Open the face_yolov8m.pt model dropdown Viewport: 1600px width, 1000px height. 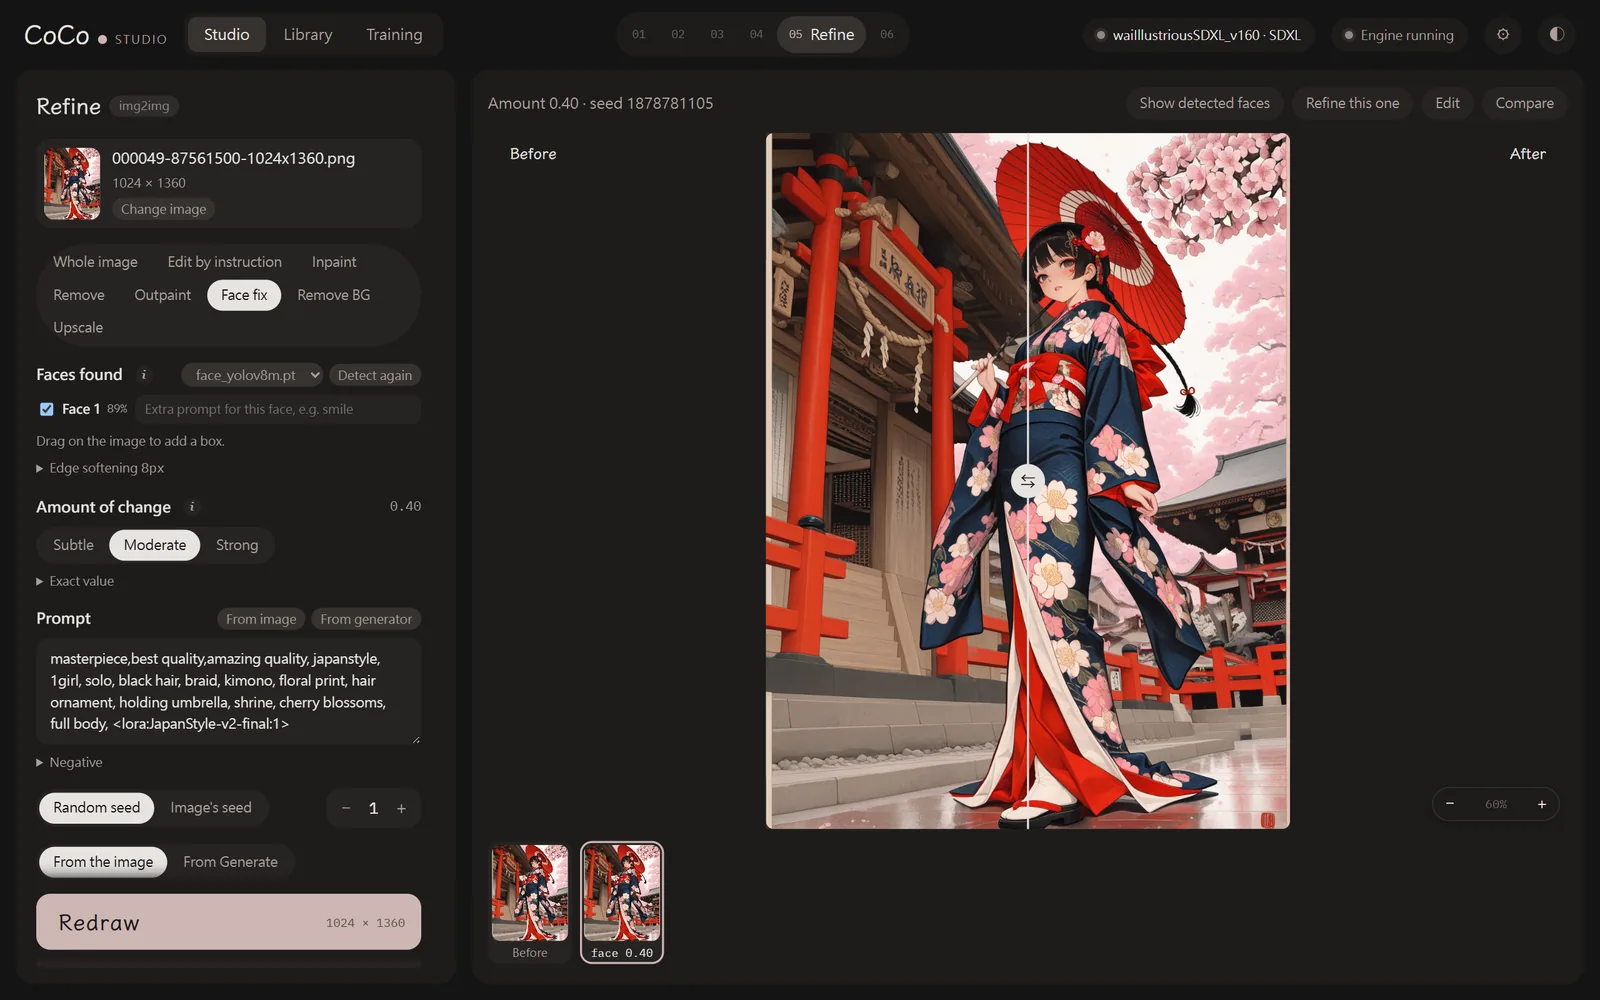252,375
